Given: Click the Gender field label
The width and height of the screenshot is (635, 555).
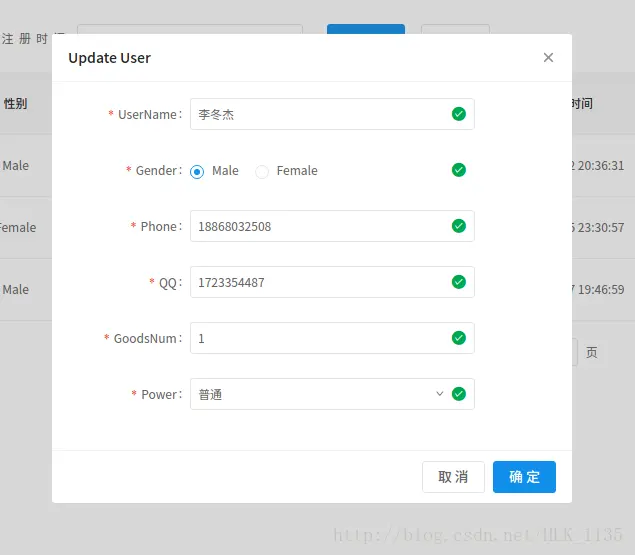Looking at the screenshot, I should point(154,171).
